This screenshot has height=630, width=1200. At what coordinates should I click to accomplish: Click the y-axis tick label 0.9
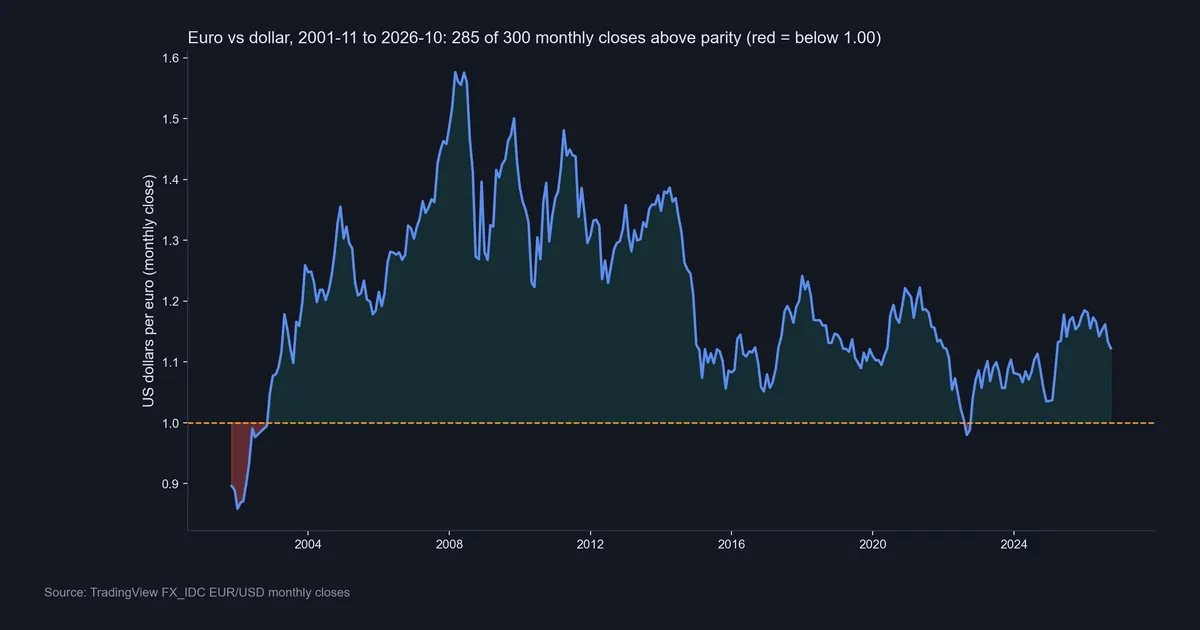170,484
